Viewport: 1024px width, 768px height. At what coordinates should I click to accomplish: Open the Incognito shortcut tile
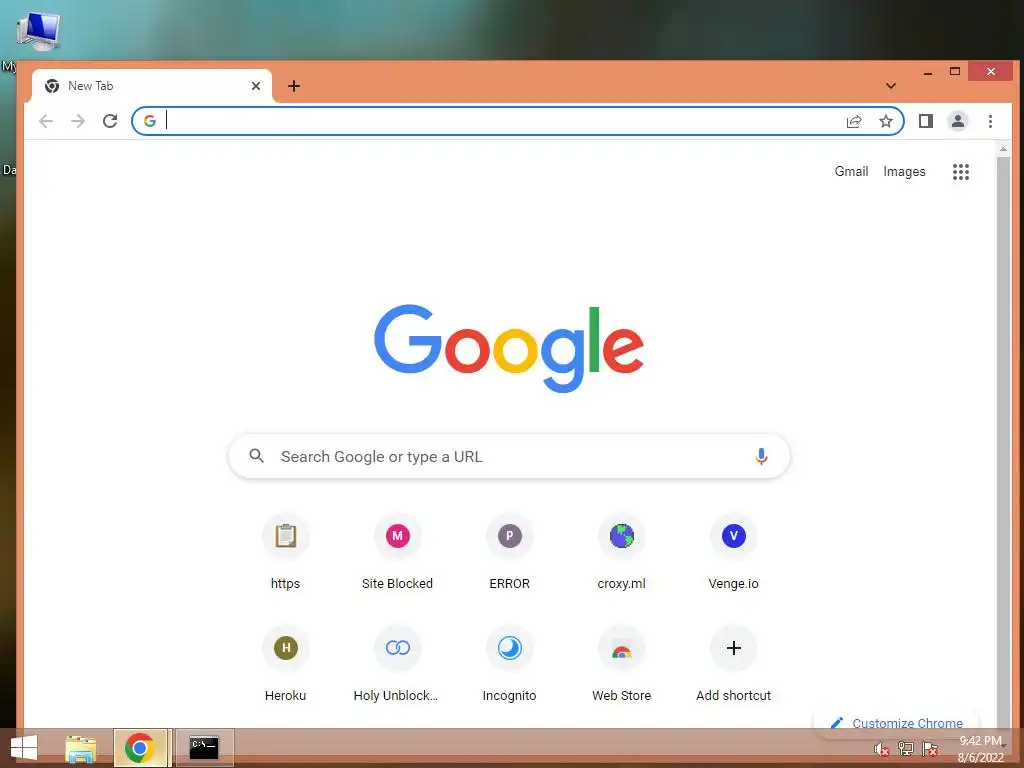click(509, 664)
